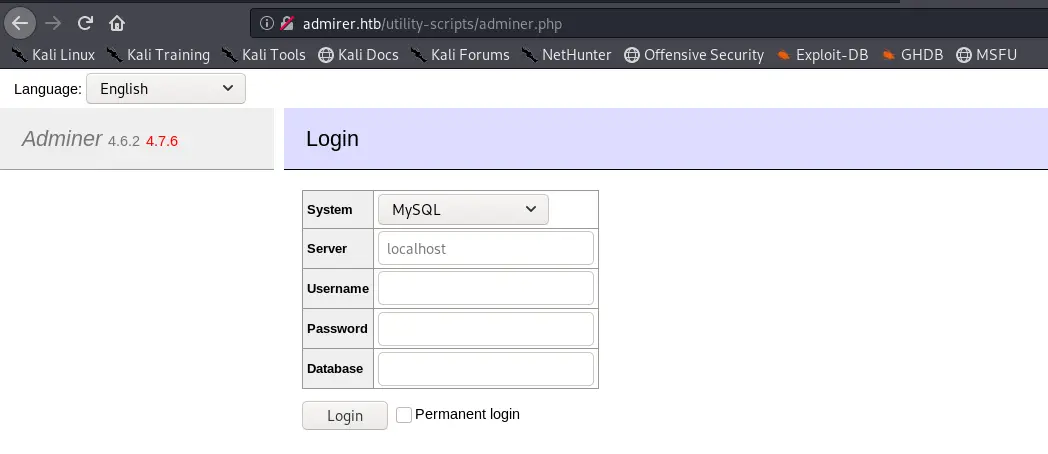Expand the System dropdown showing MySQL
1048x454 pixels.
(463, 209)
